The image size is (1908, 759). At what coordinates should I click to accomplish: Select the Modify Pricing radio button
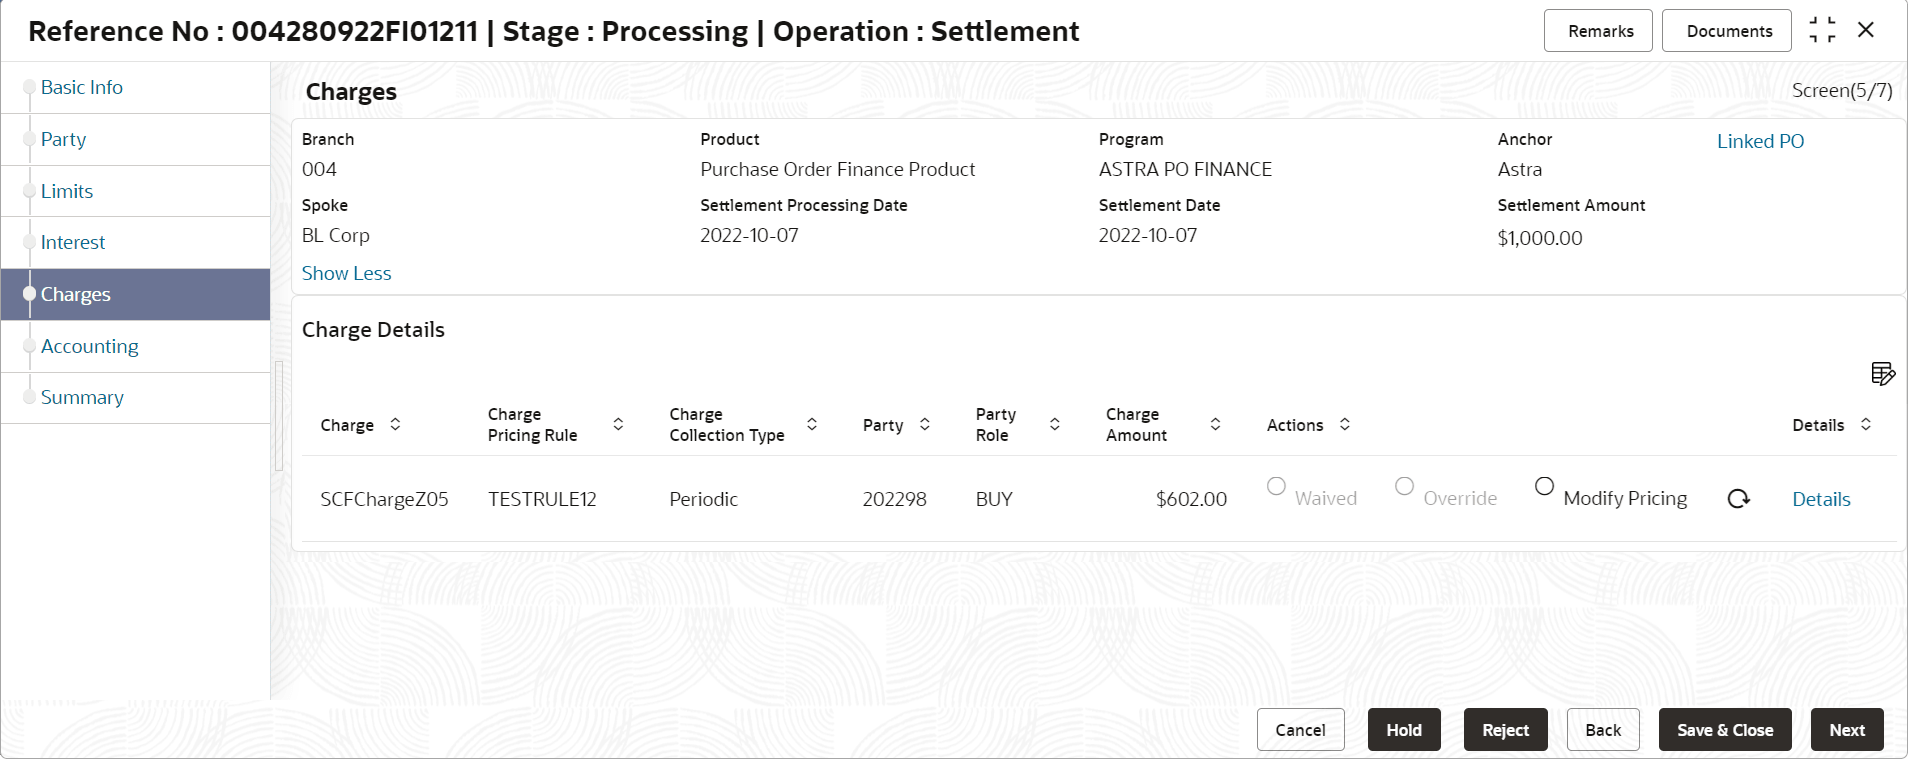(x=1544, y=487)
